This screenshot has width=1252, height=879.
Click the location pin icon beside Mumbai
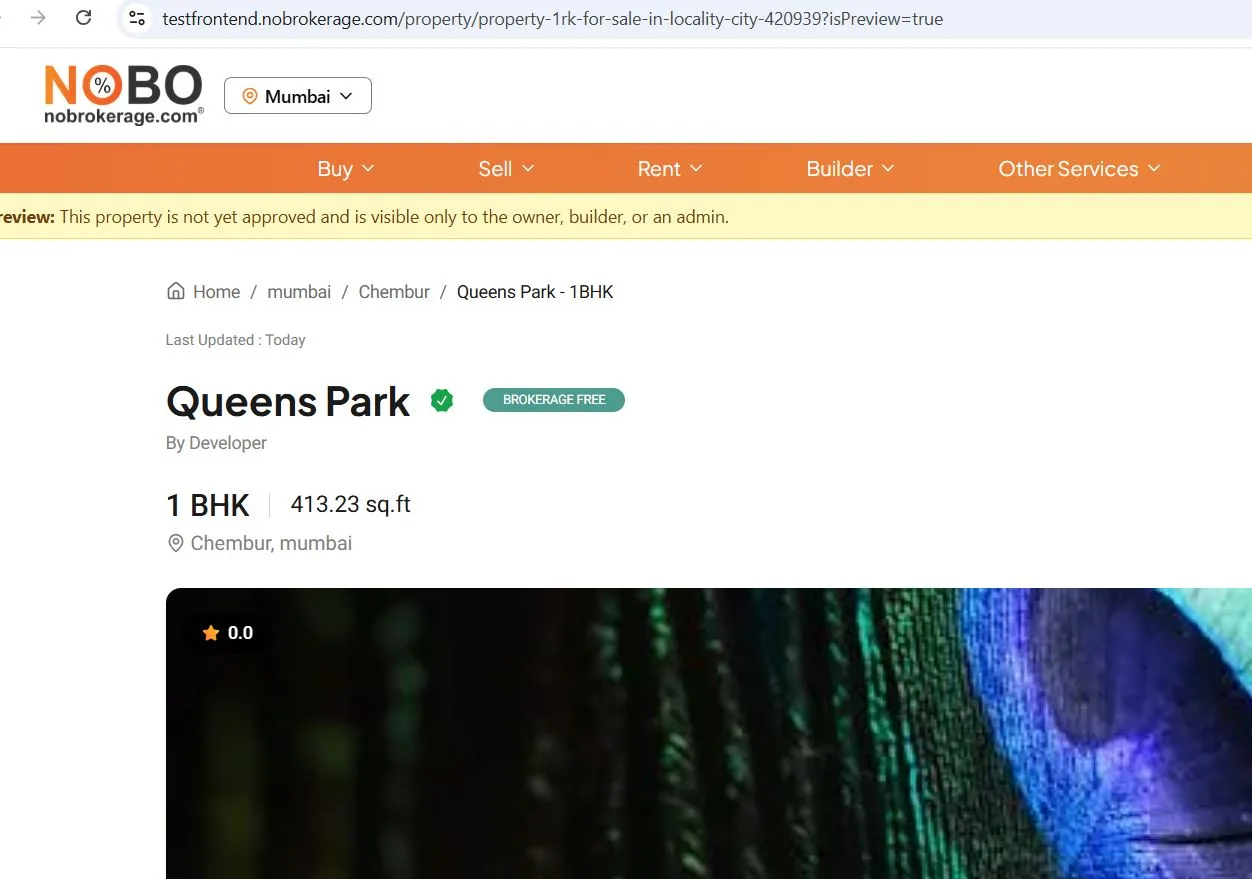(250, 97)
